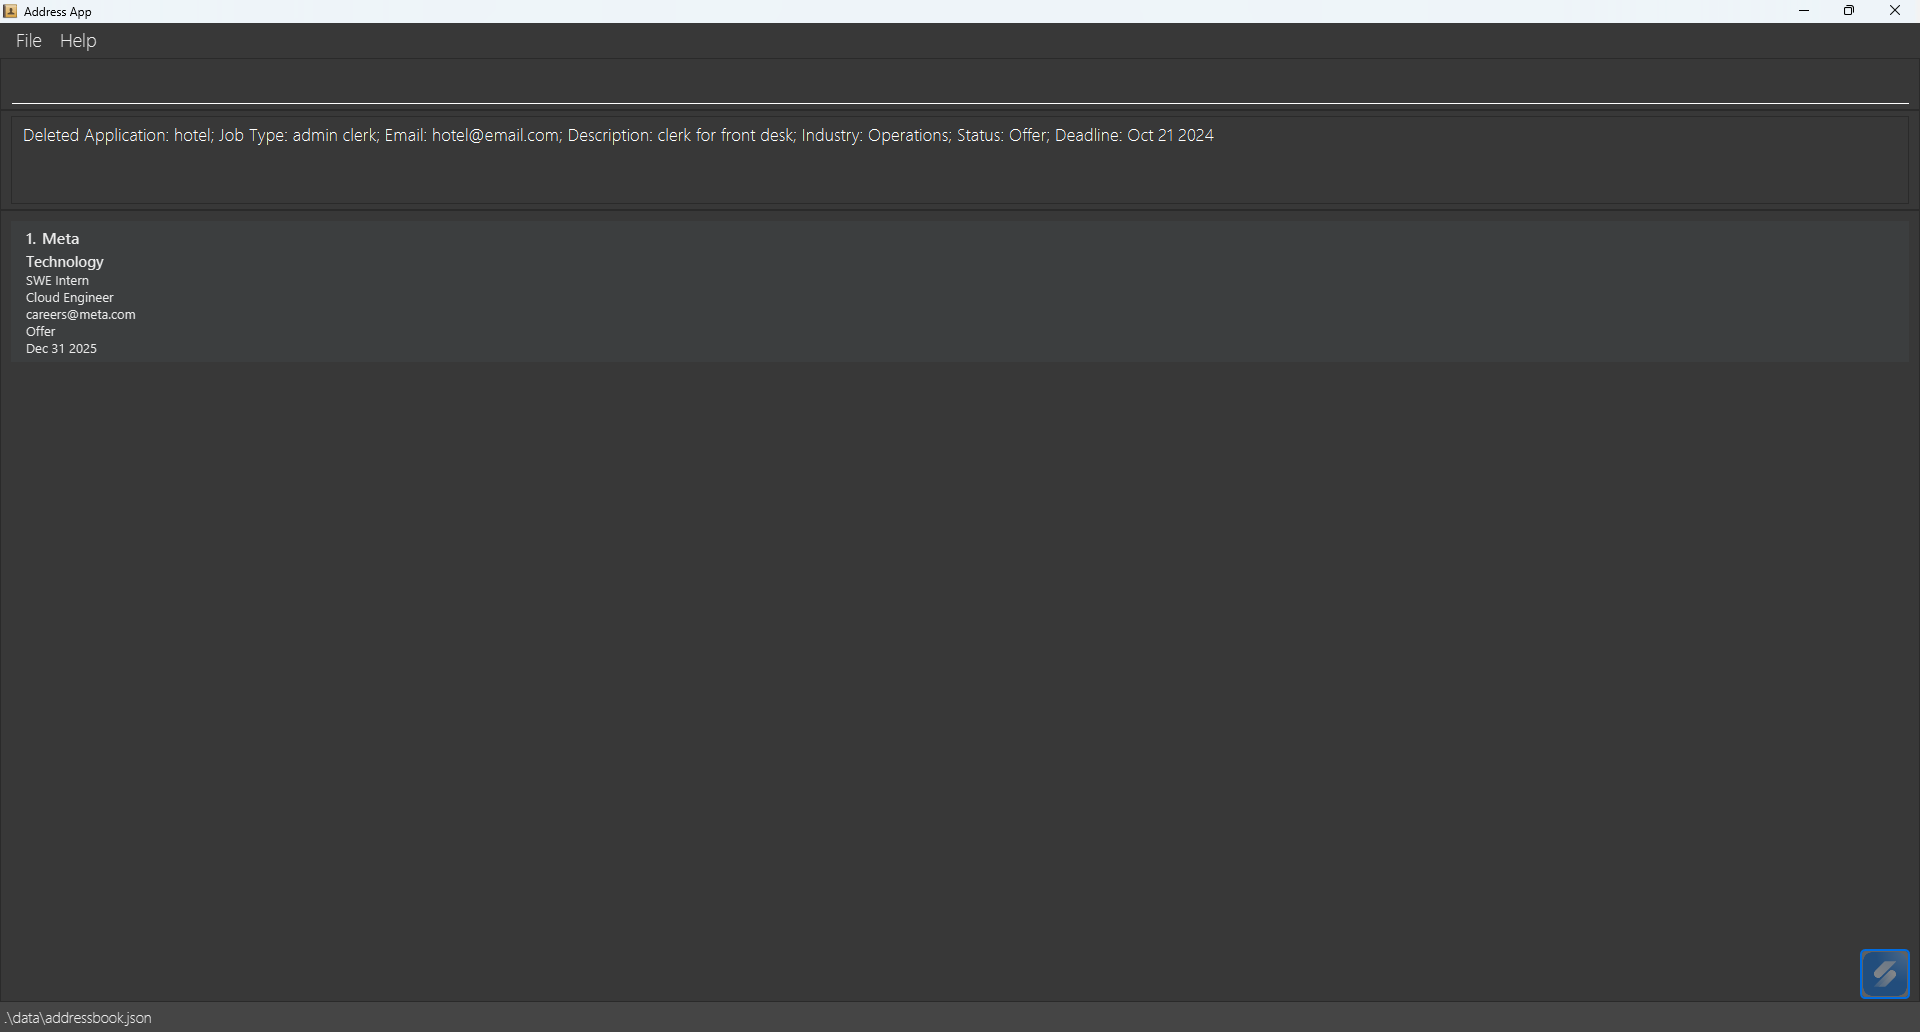1920x1032 pixels.
Task: Click the floating chatbot assistant icon
Action: tap(1884, 972)
